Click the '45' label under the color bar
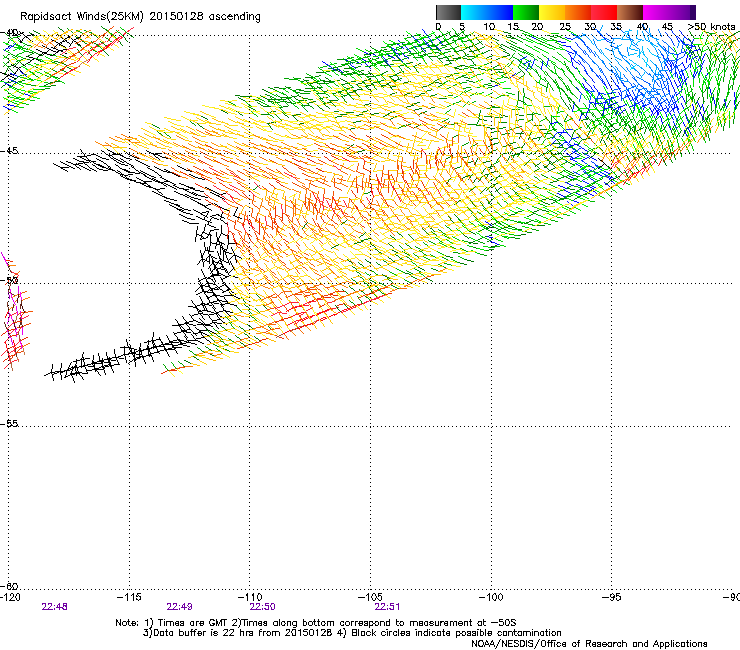The image size is (740, 650). click(667, 27)
